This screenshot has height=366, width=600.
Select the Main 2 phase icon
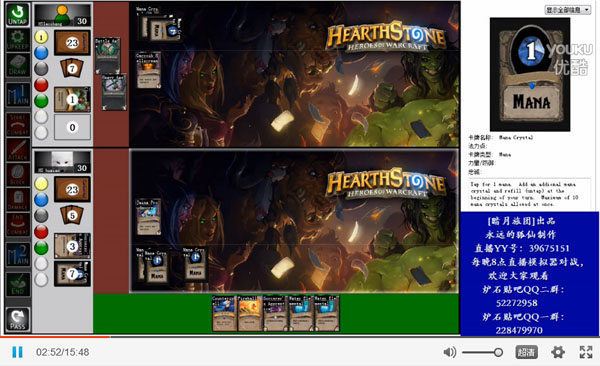click(x=18, y=255)
